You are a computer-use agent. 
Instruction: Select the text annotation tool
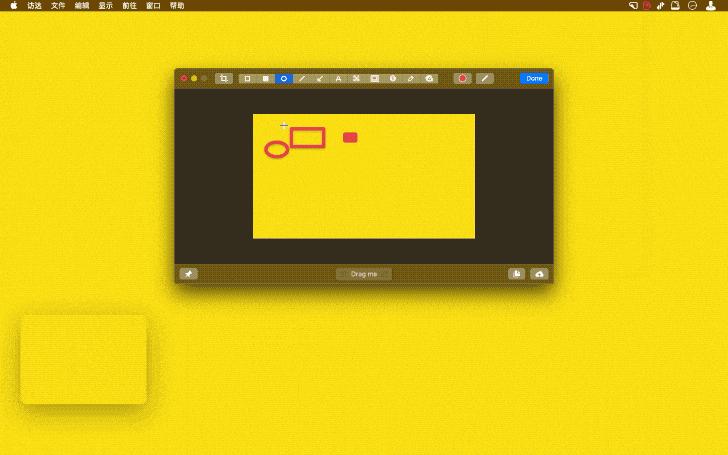(x=338, y=78)
